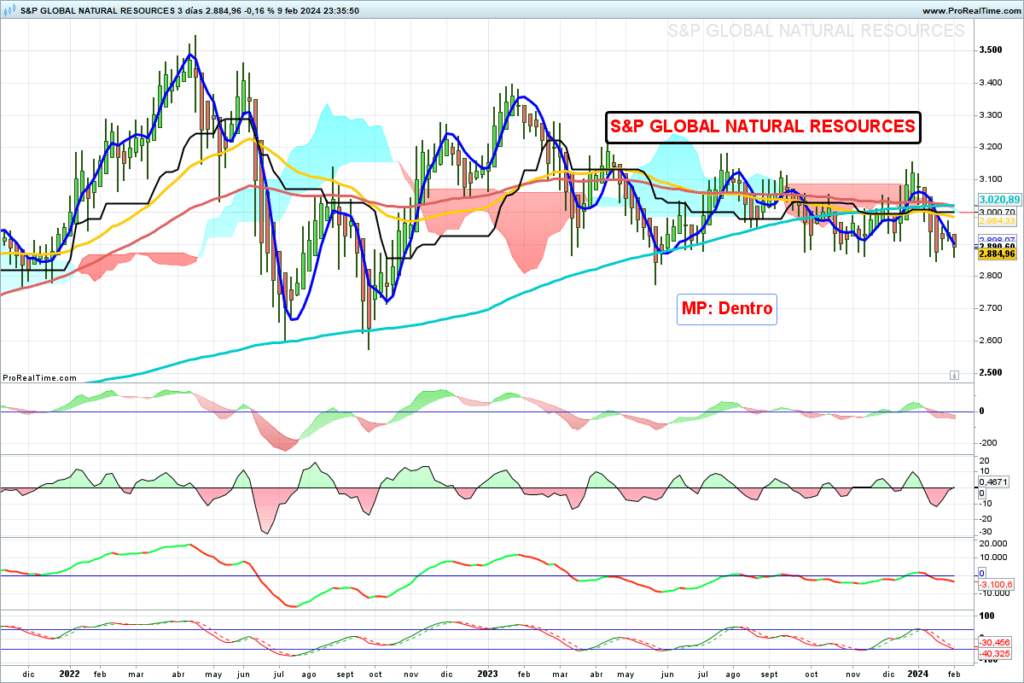Image resolution: width=1024 pixels, height=683 pixels.
Task: Click the 2.700 price axis label
Action: (x=991, y=308)
